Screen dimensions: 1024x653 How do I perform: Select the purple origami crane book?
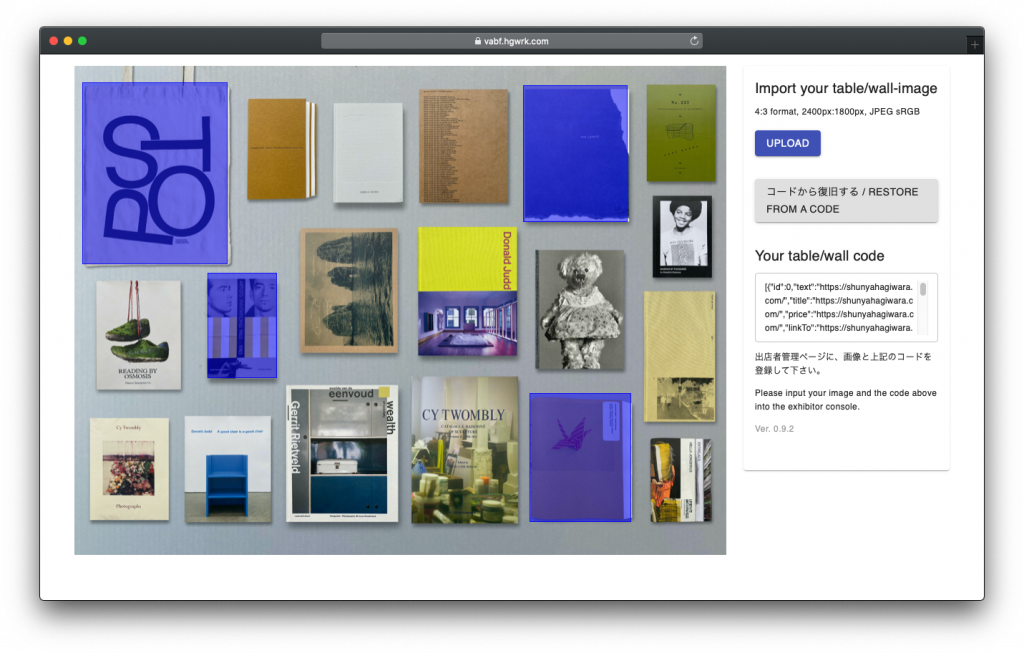tap(581, 457)
